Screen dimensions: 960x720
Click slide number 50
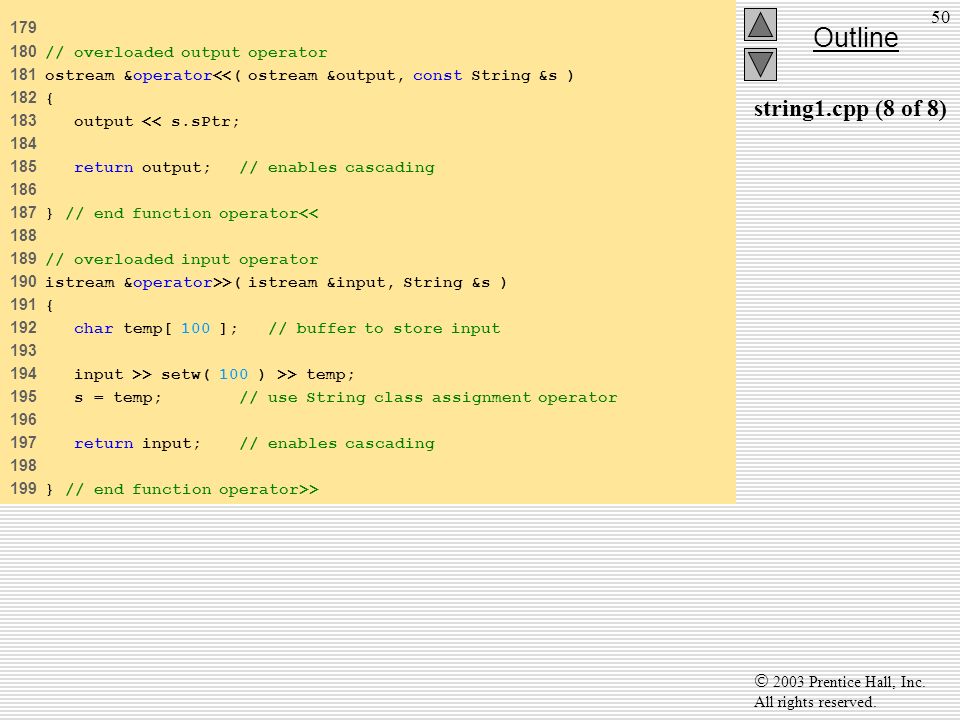tap(940, 17)
